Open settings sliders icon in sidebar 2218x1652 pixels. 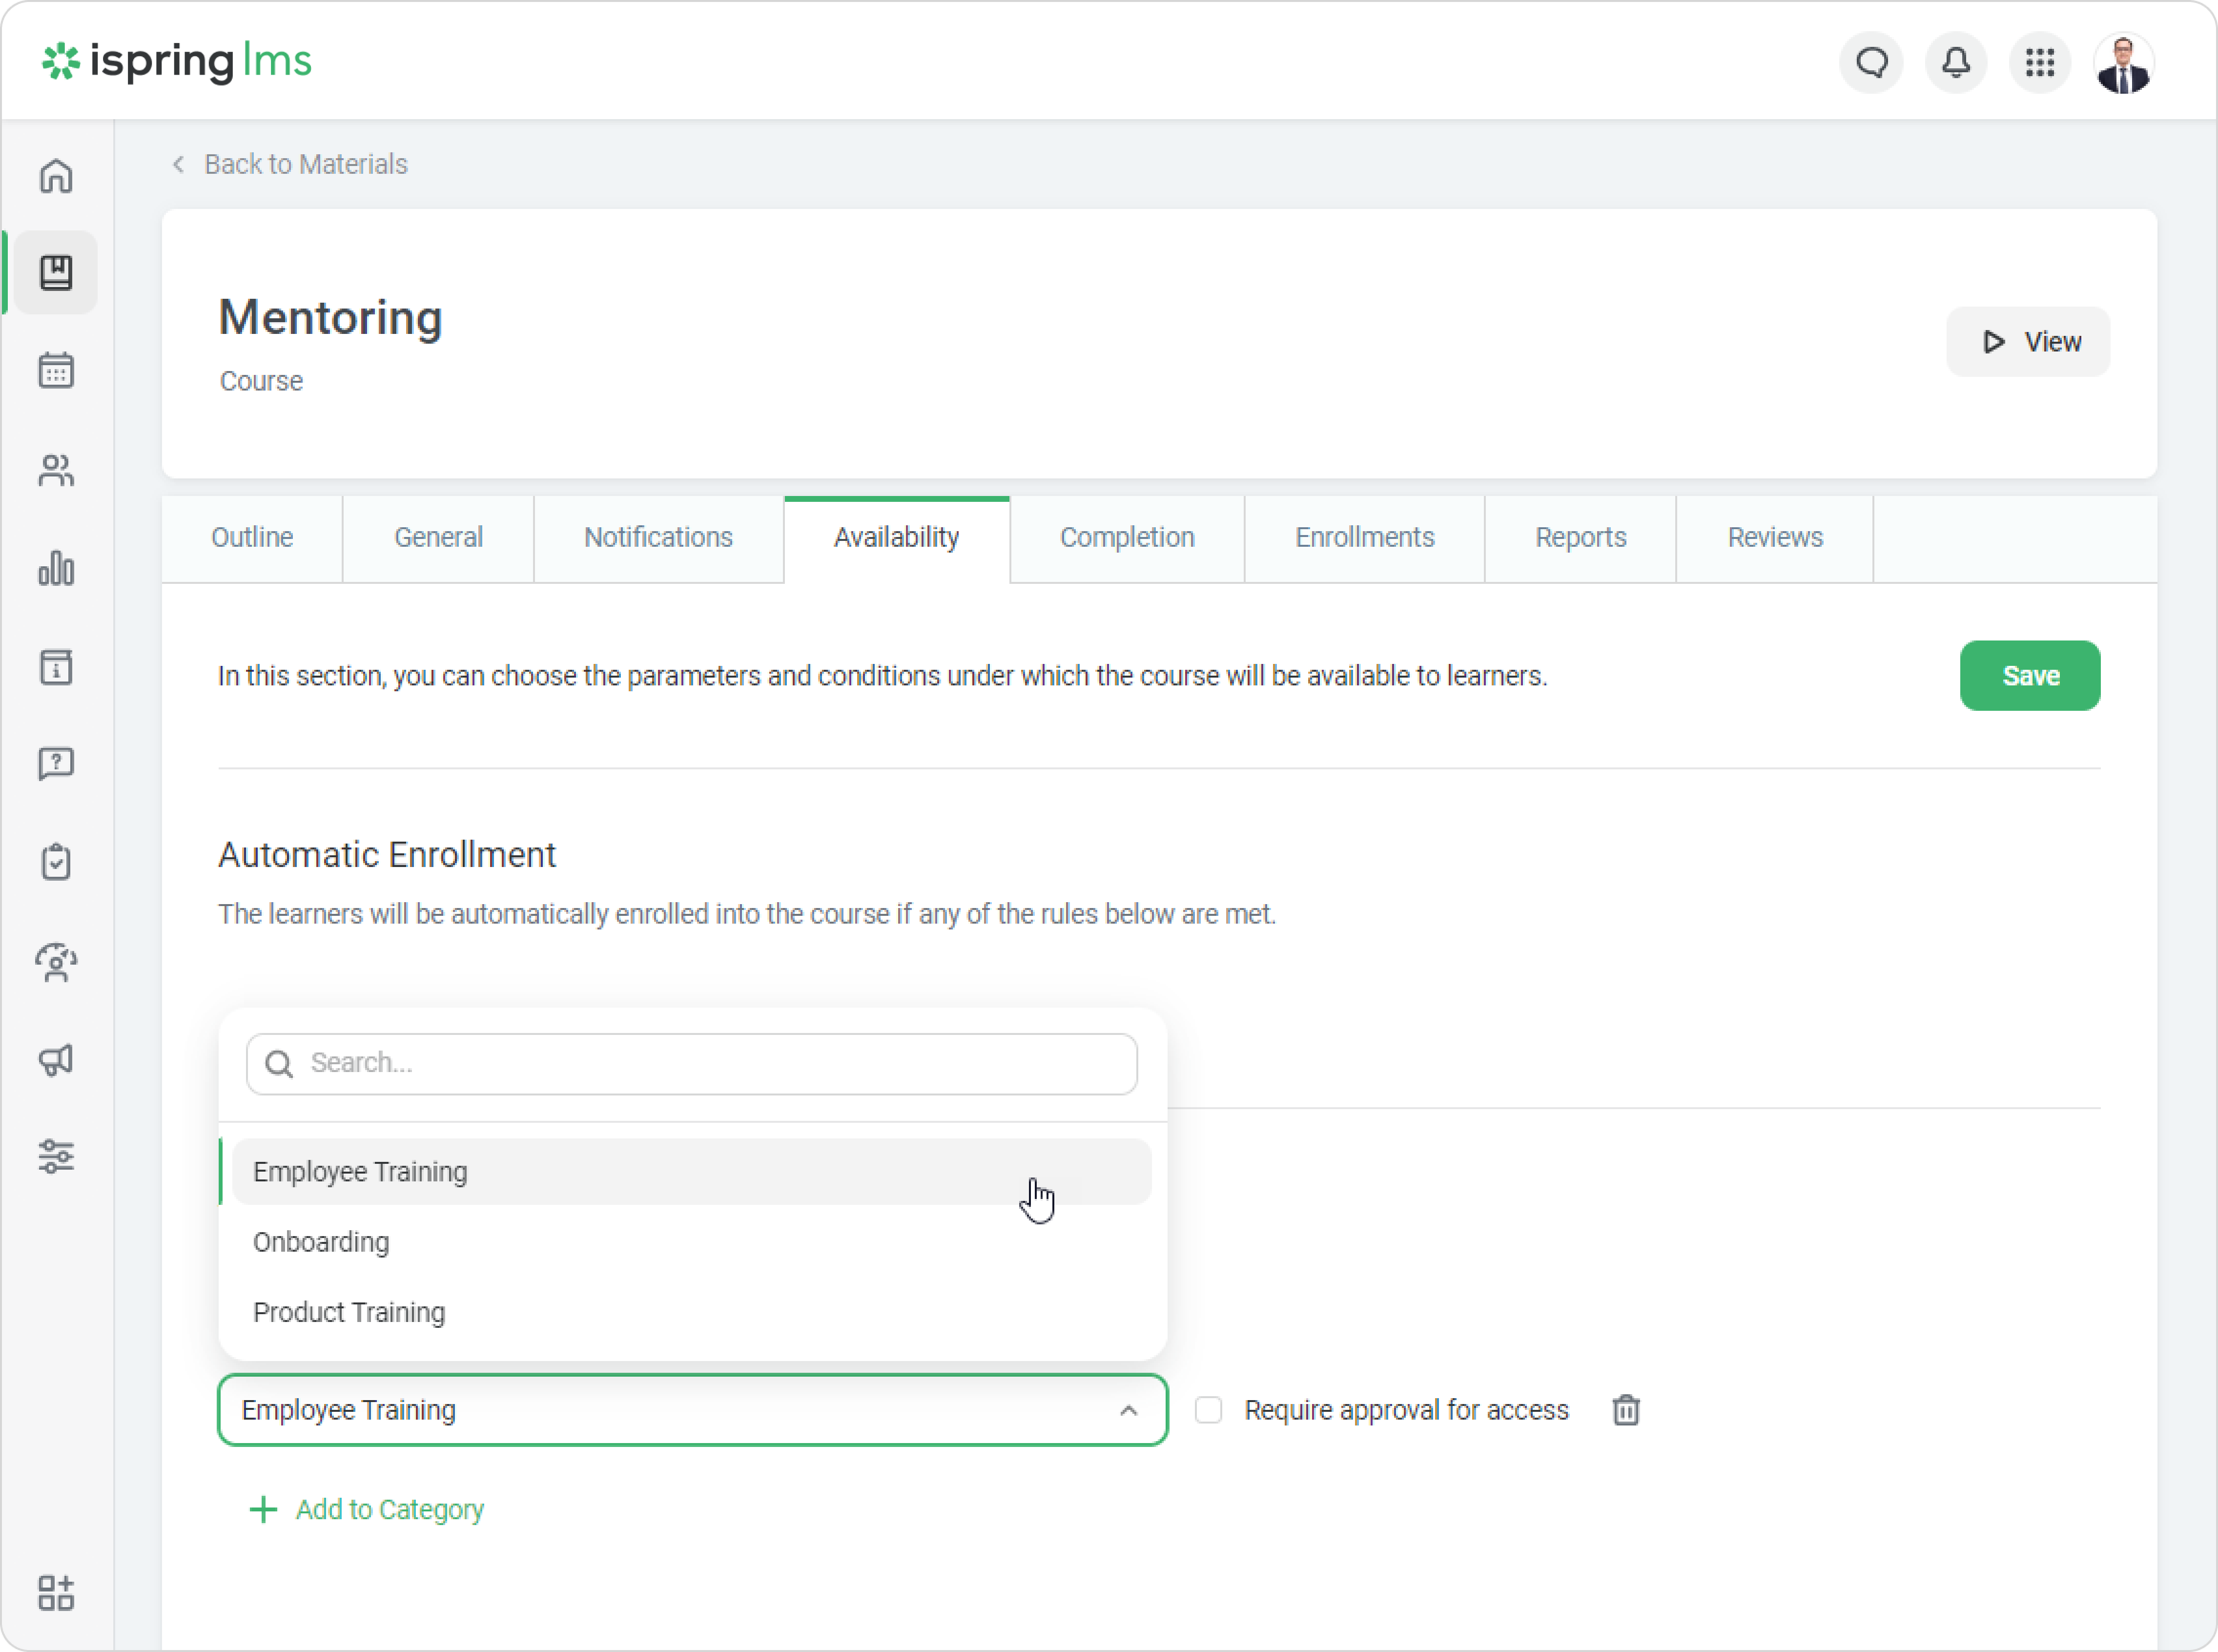(56, 1157)
